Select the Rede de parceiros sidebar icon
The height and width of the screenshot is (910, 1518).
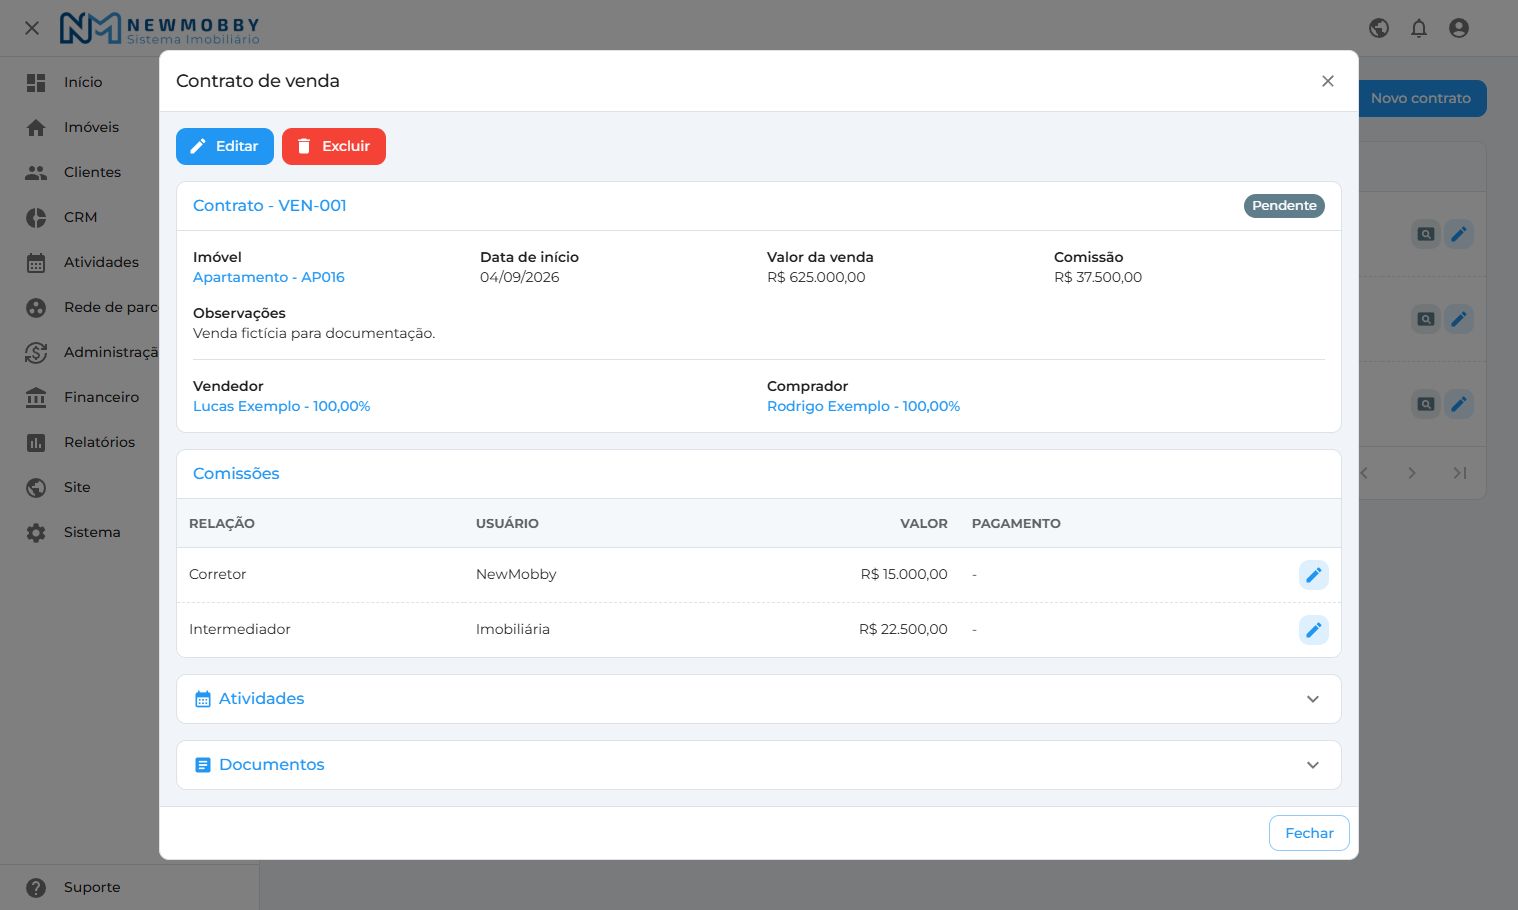(36, 308)
